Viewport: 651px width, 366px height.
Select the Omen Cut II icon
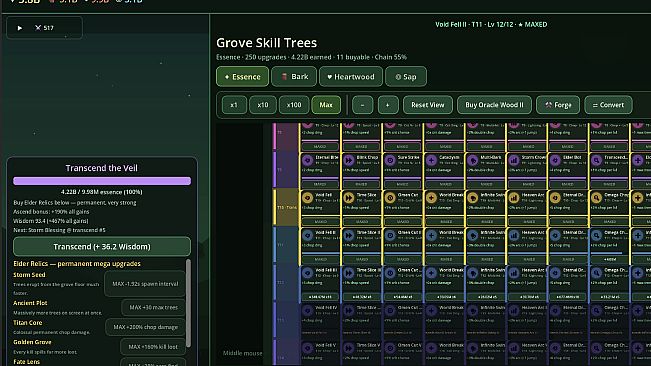coord(390,236)
